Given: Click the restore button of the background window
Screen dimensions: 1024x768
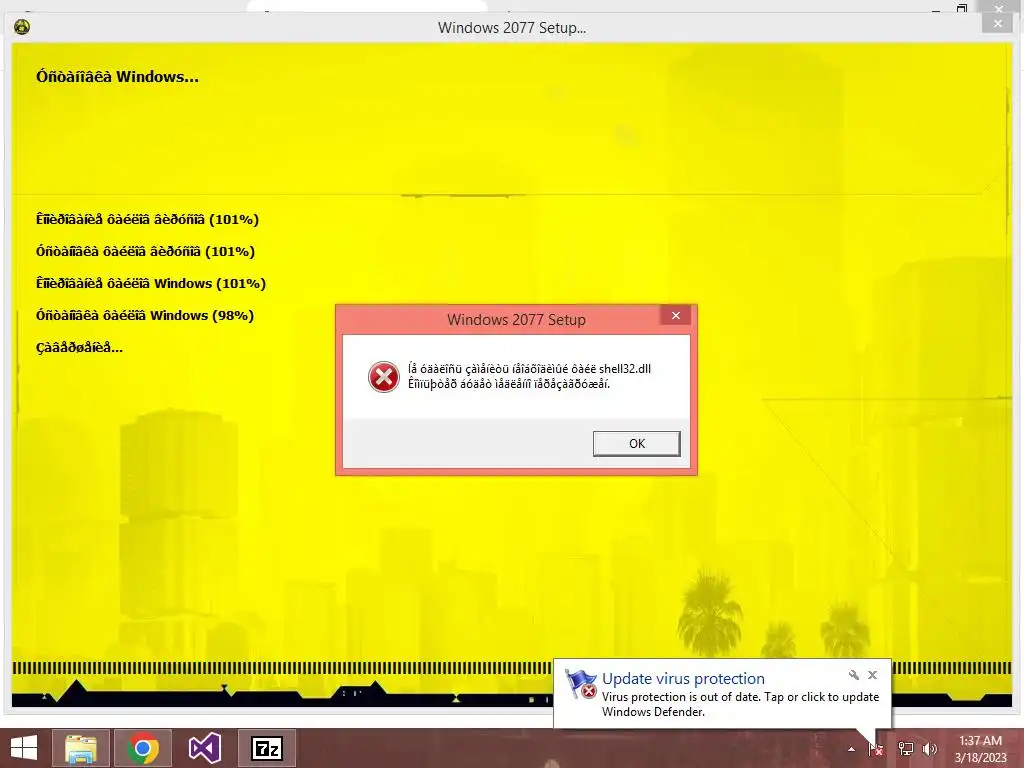Looking at the screenshot, I should (962, 8).
